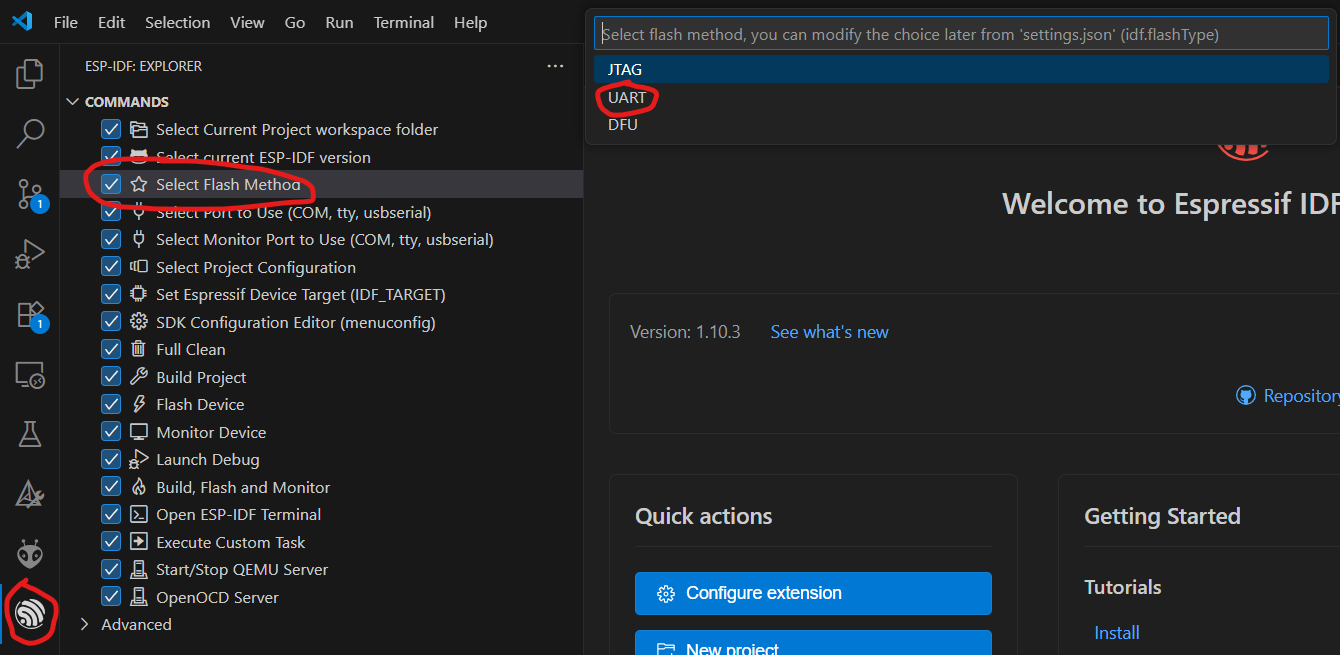Open the Go menu
1340x655 pixels.
295,22
